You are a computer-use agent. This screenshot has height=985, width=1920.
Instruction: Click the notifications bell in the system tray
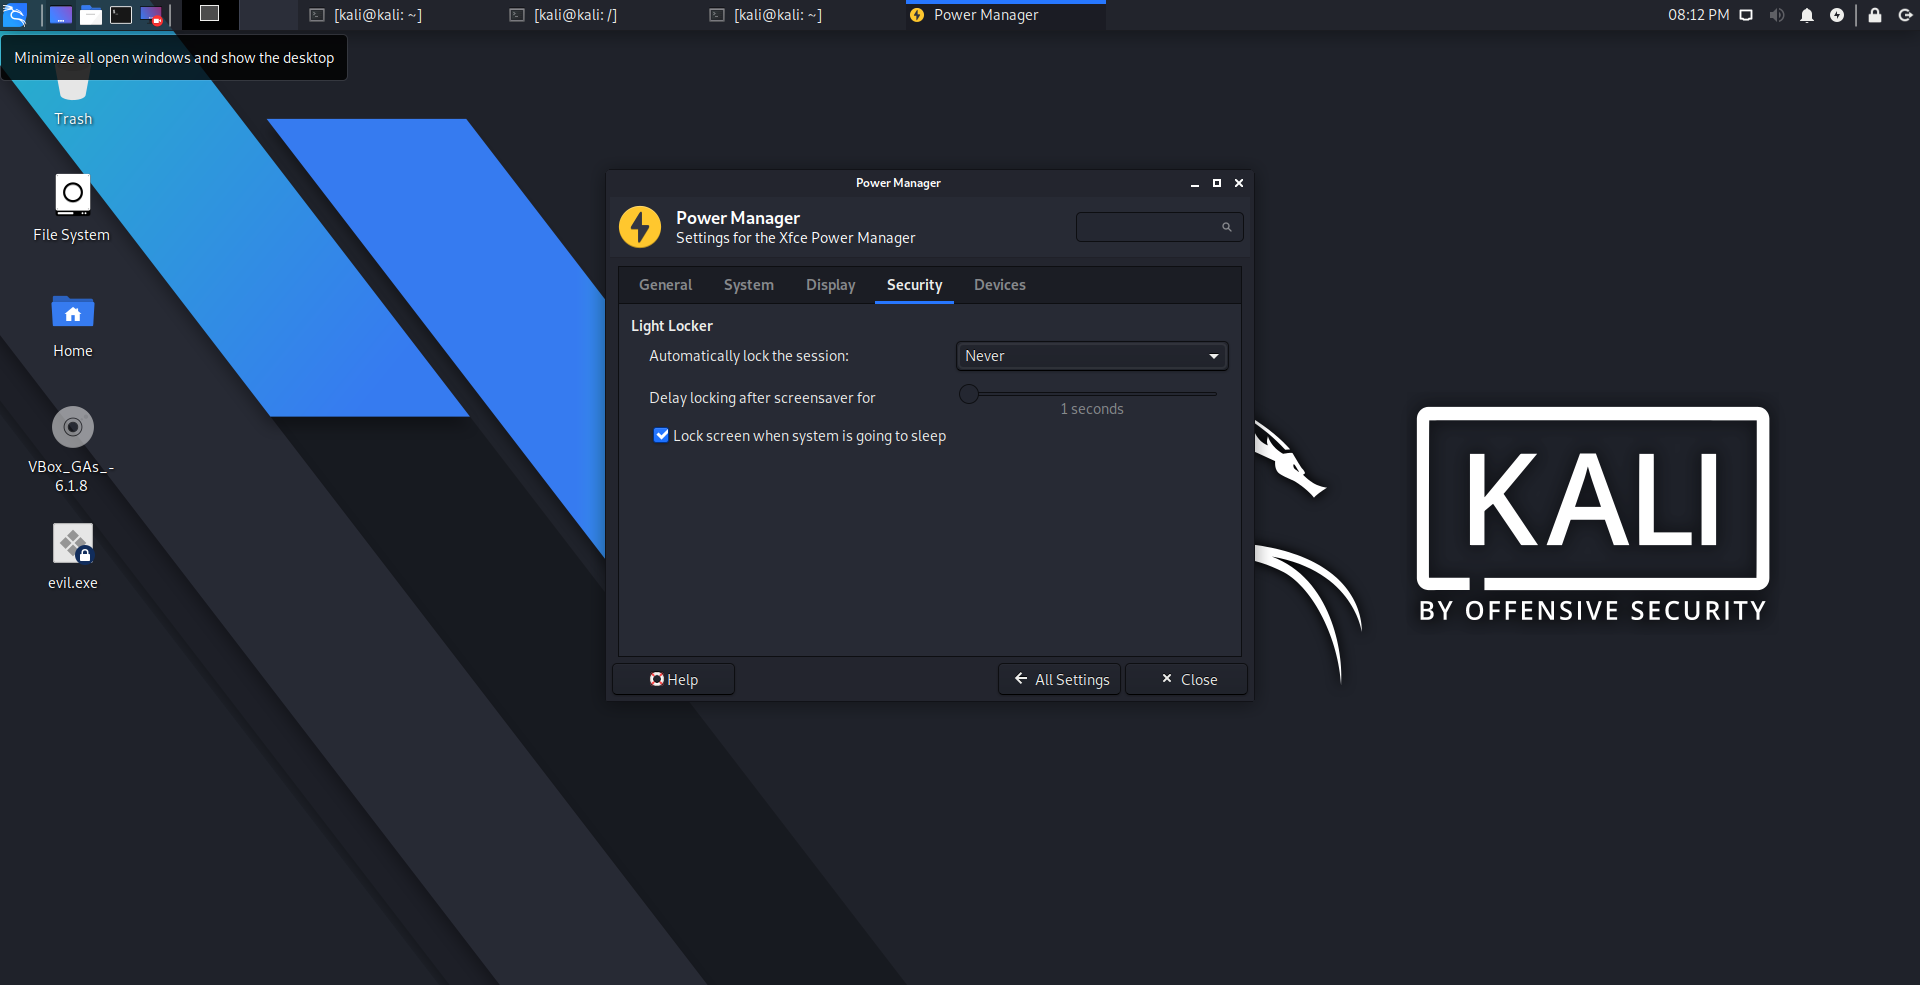tap(1807, 15)
